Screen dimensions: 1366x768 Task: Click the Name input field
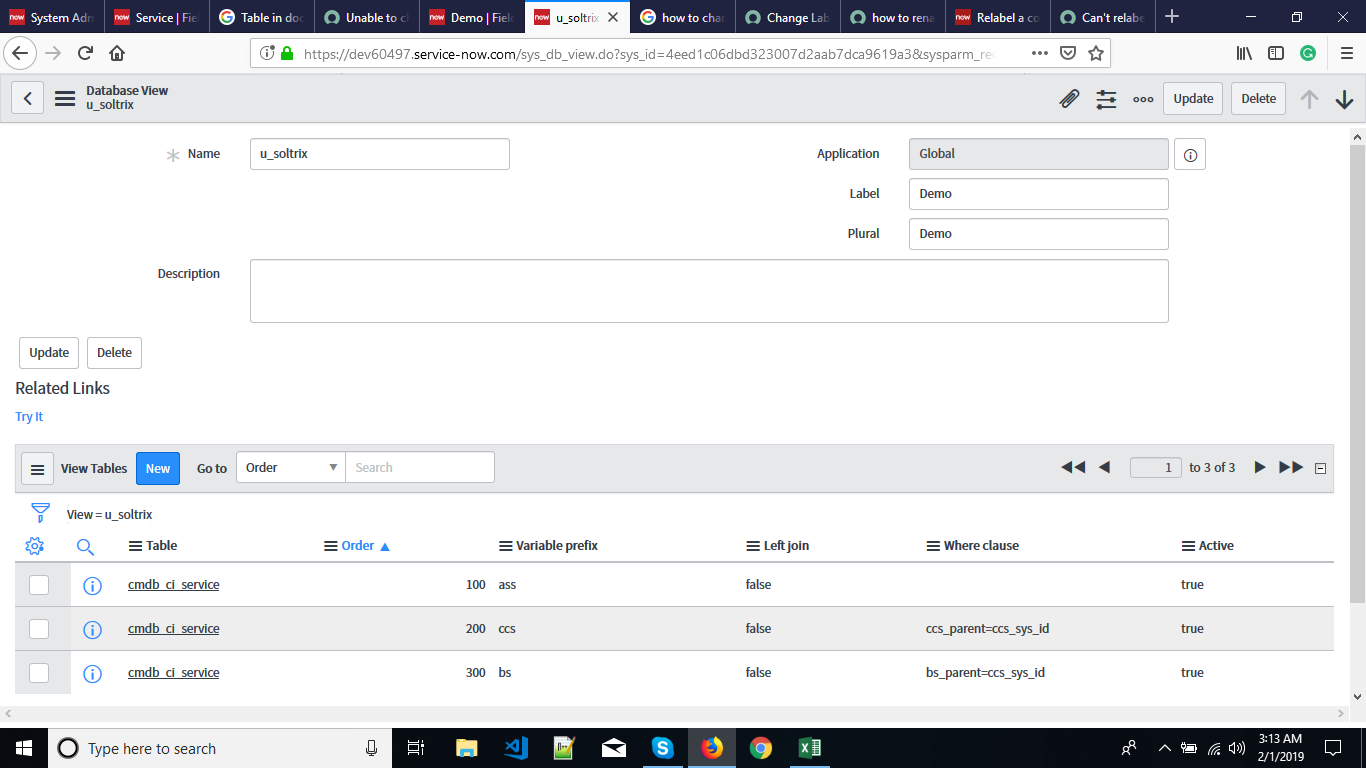(380, 154)
